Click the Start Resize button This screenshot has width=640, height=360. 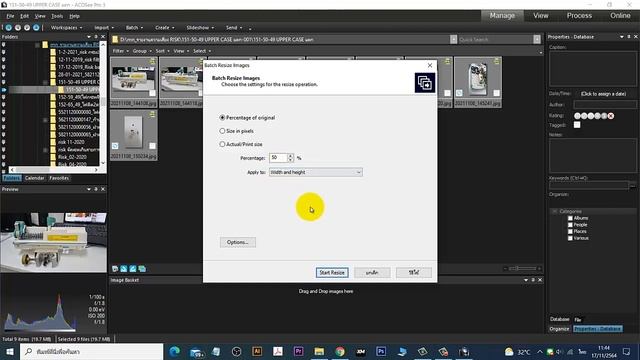pyautogui.click(x=332, y=272)
